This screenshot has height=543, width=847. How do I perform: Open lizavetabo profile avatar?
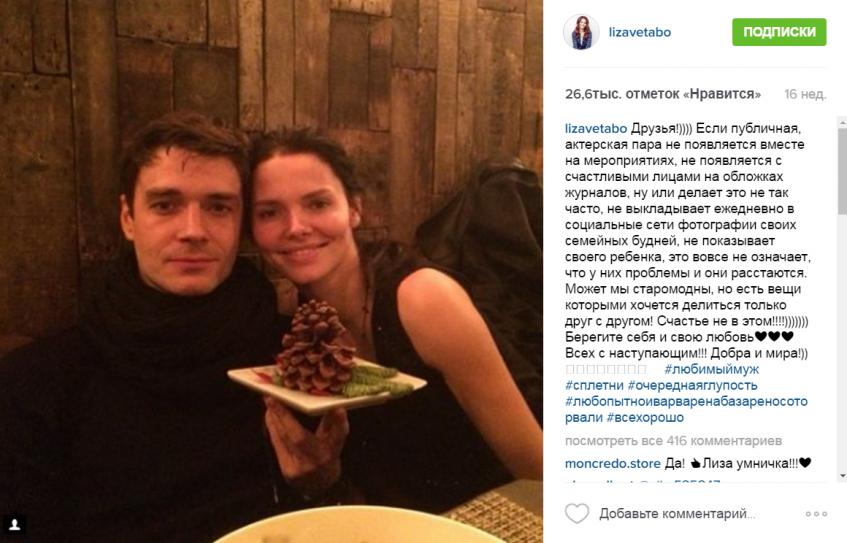pyautogui.click(x=581, y=32)
